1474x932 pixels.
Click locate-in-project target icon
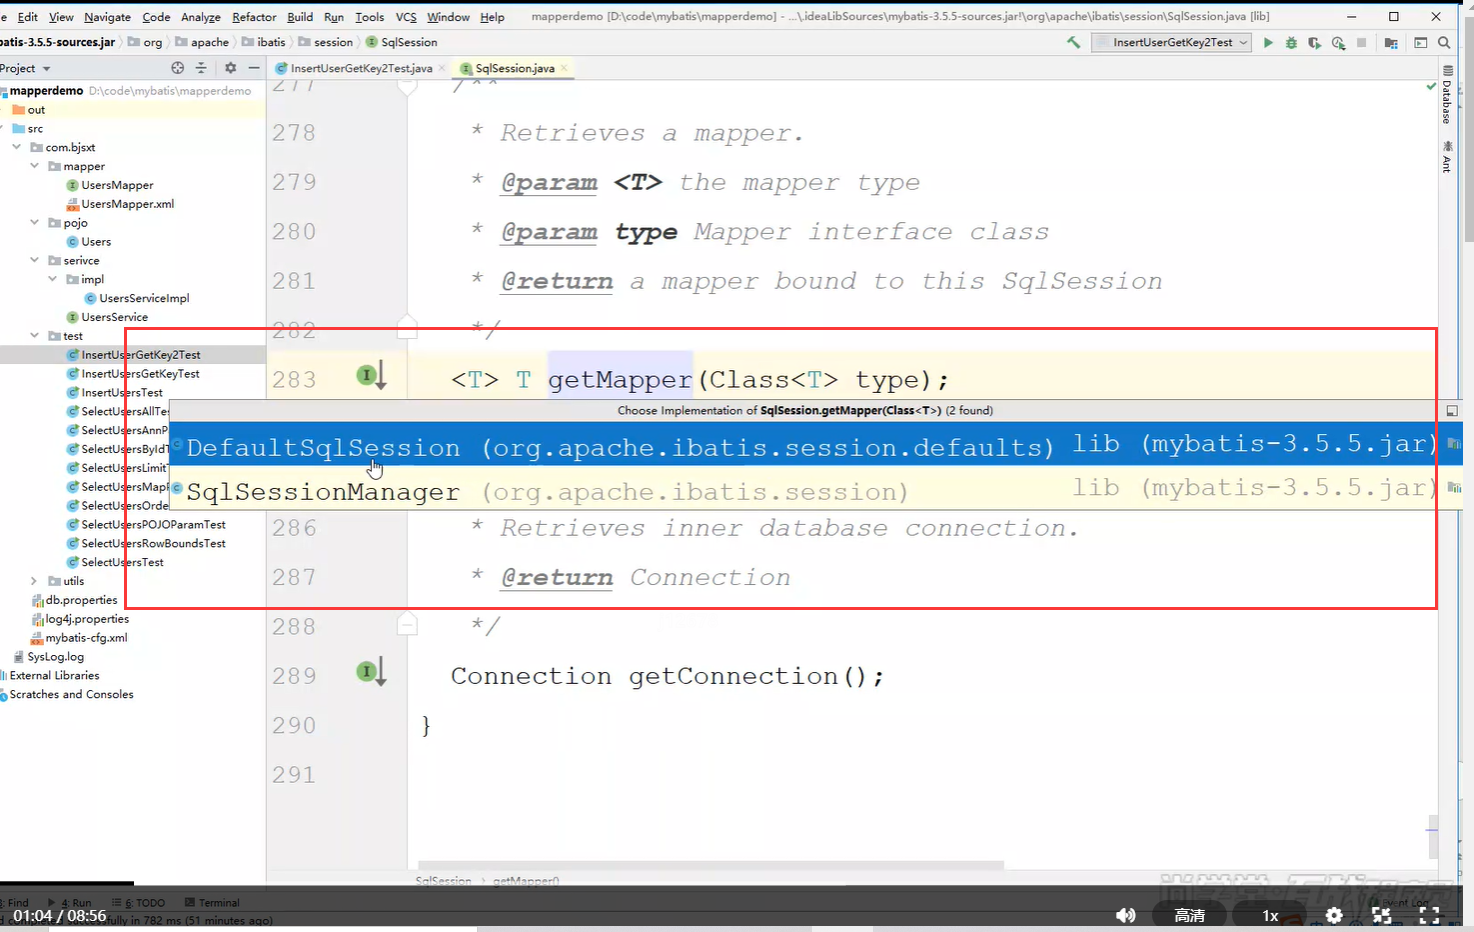tap(178, 68)
